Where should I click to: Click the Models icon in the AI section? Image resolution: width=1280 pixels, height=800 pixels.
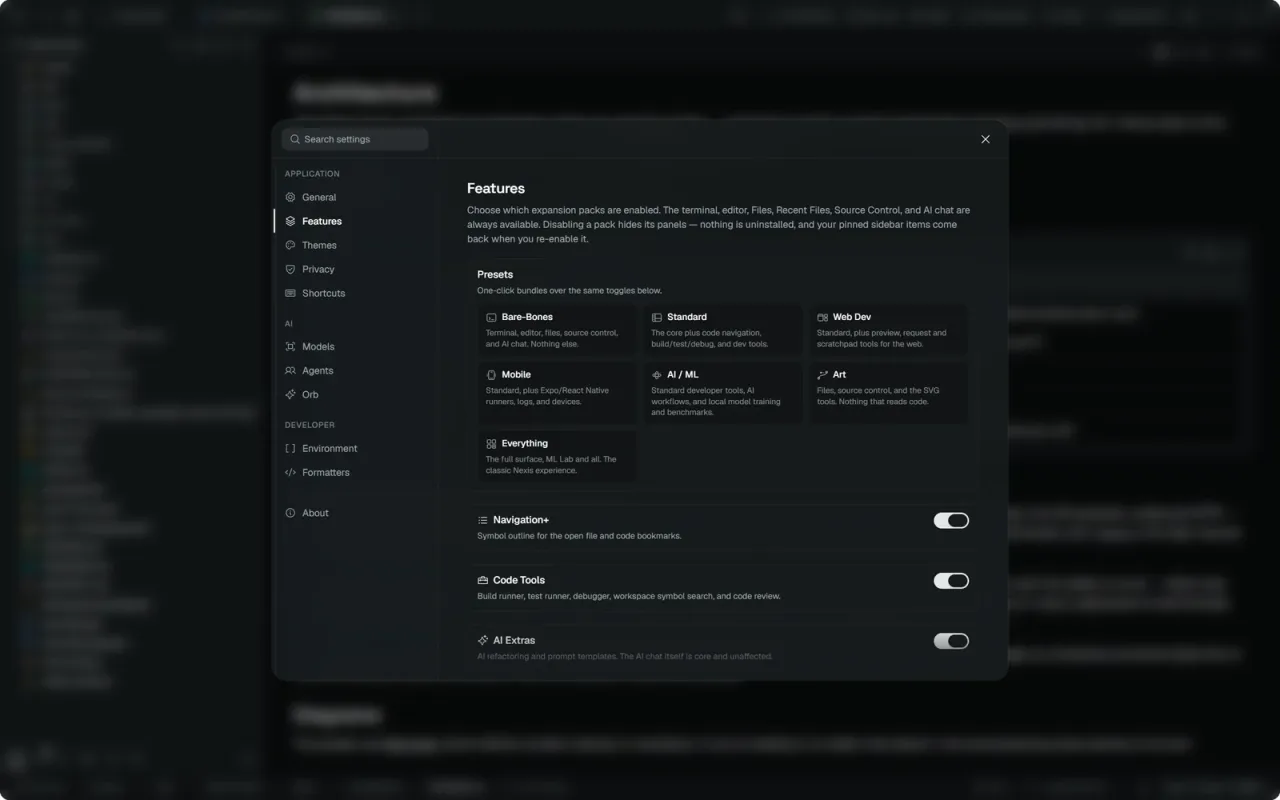(x=290, y=346)
